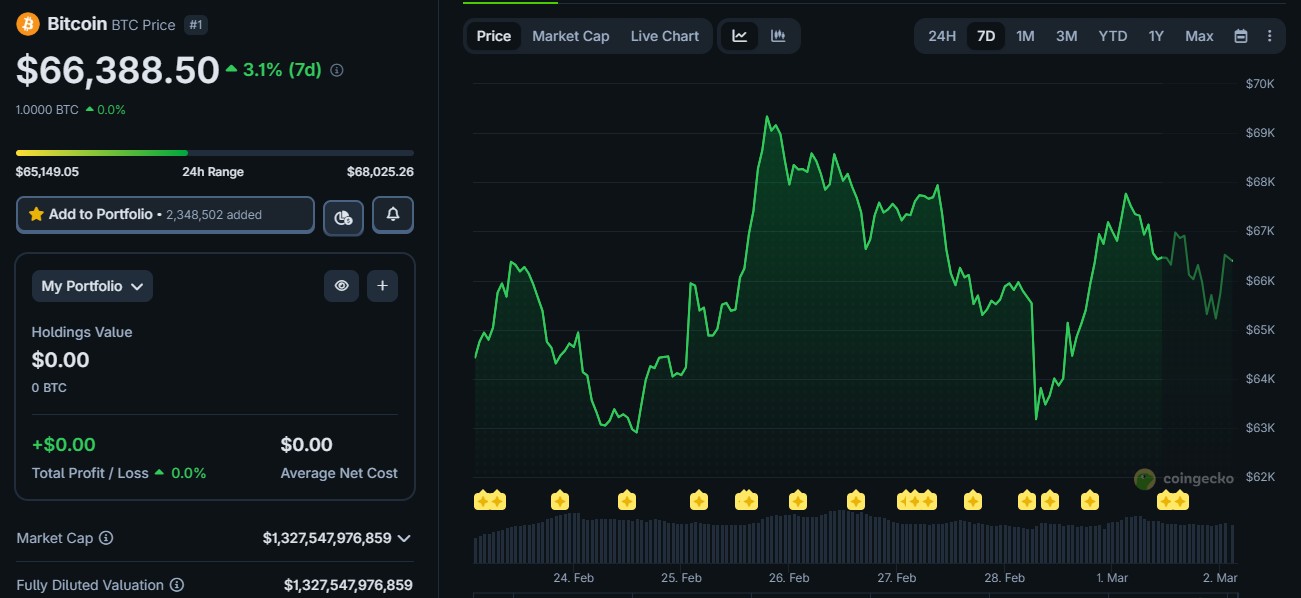This screenshot has width=1301, height=598.
Task: Set chart range to 1Y
Action: (1156, 36)
